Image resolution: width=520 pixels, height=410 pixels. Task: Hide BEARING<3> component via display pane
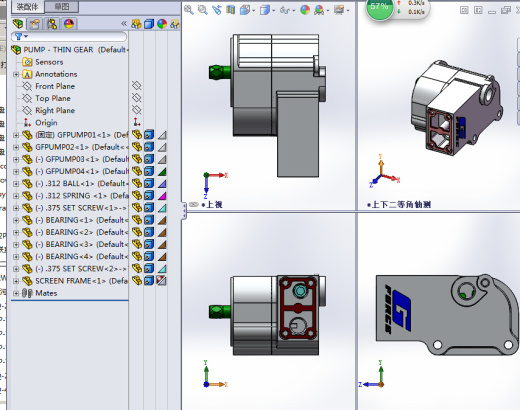pyautogui.click(x=137, y=244)
